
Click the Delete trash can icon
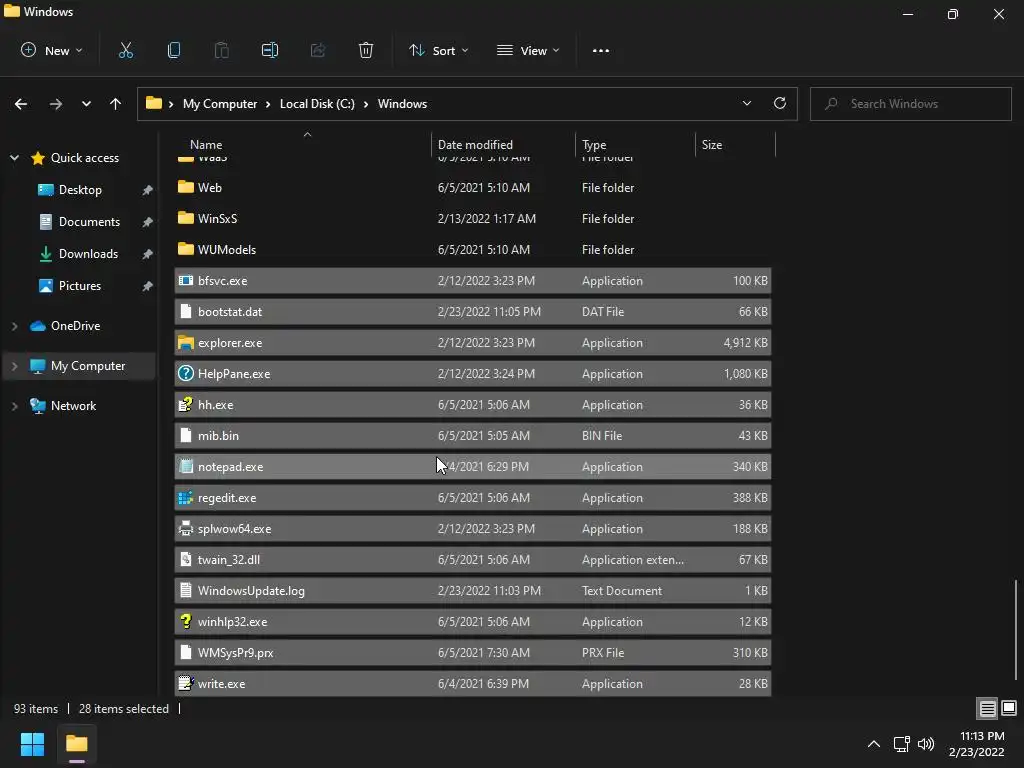pos(366,50)
